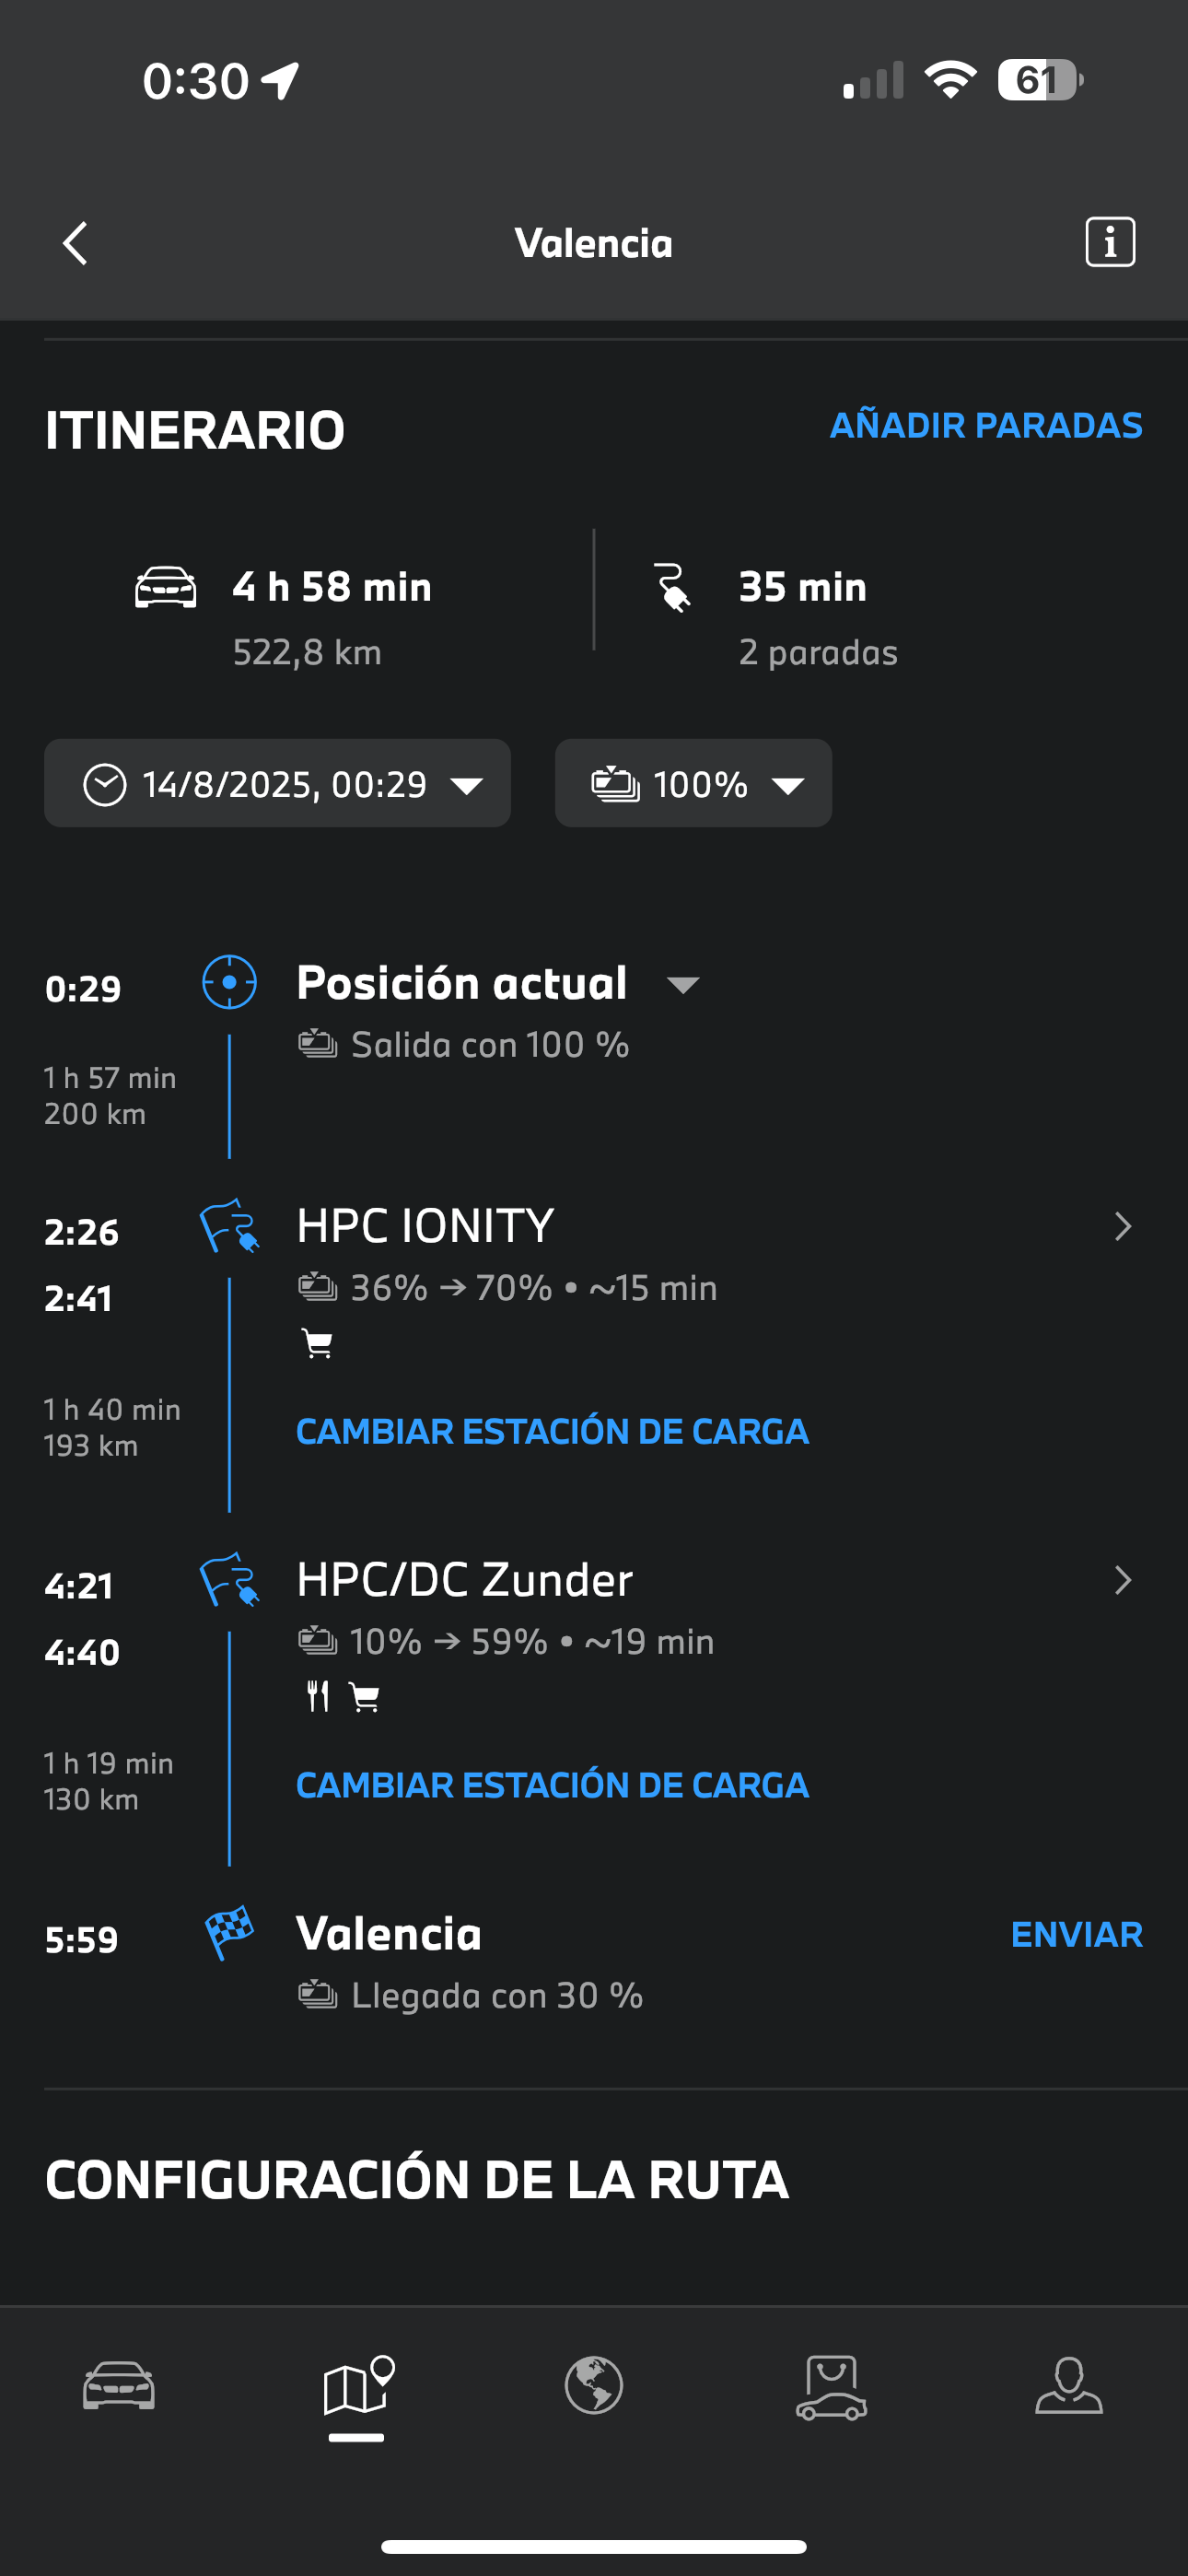This screenshot has height=2576, width=1188.
Task: Tap the current position crosshair icon
Action: click(229, 982)
